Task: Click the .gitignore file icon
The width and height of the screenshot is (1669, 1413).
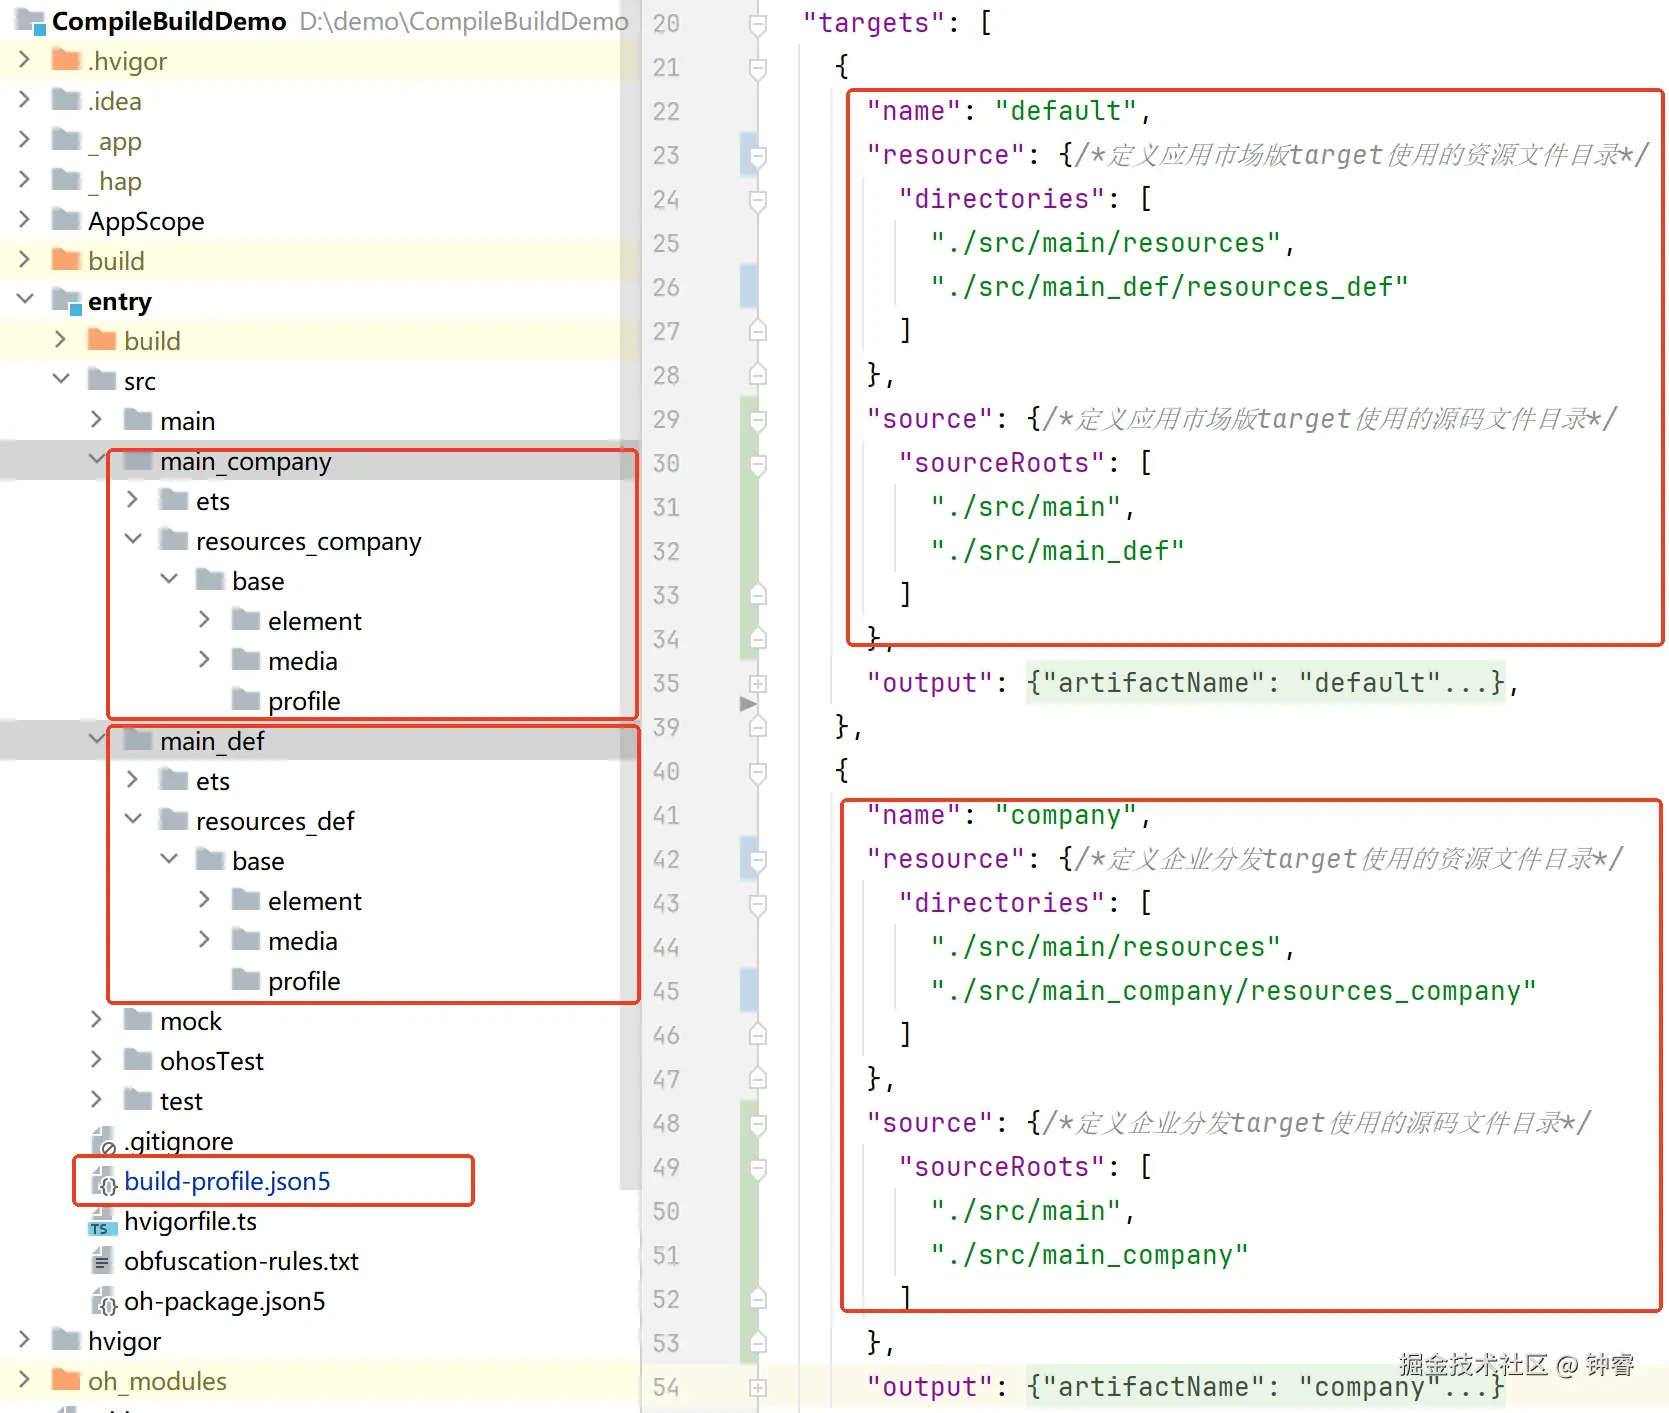Action: tap(104, 1141)
